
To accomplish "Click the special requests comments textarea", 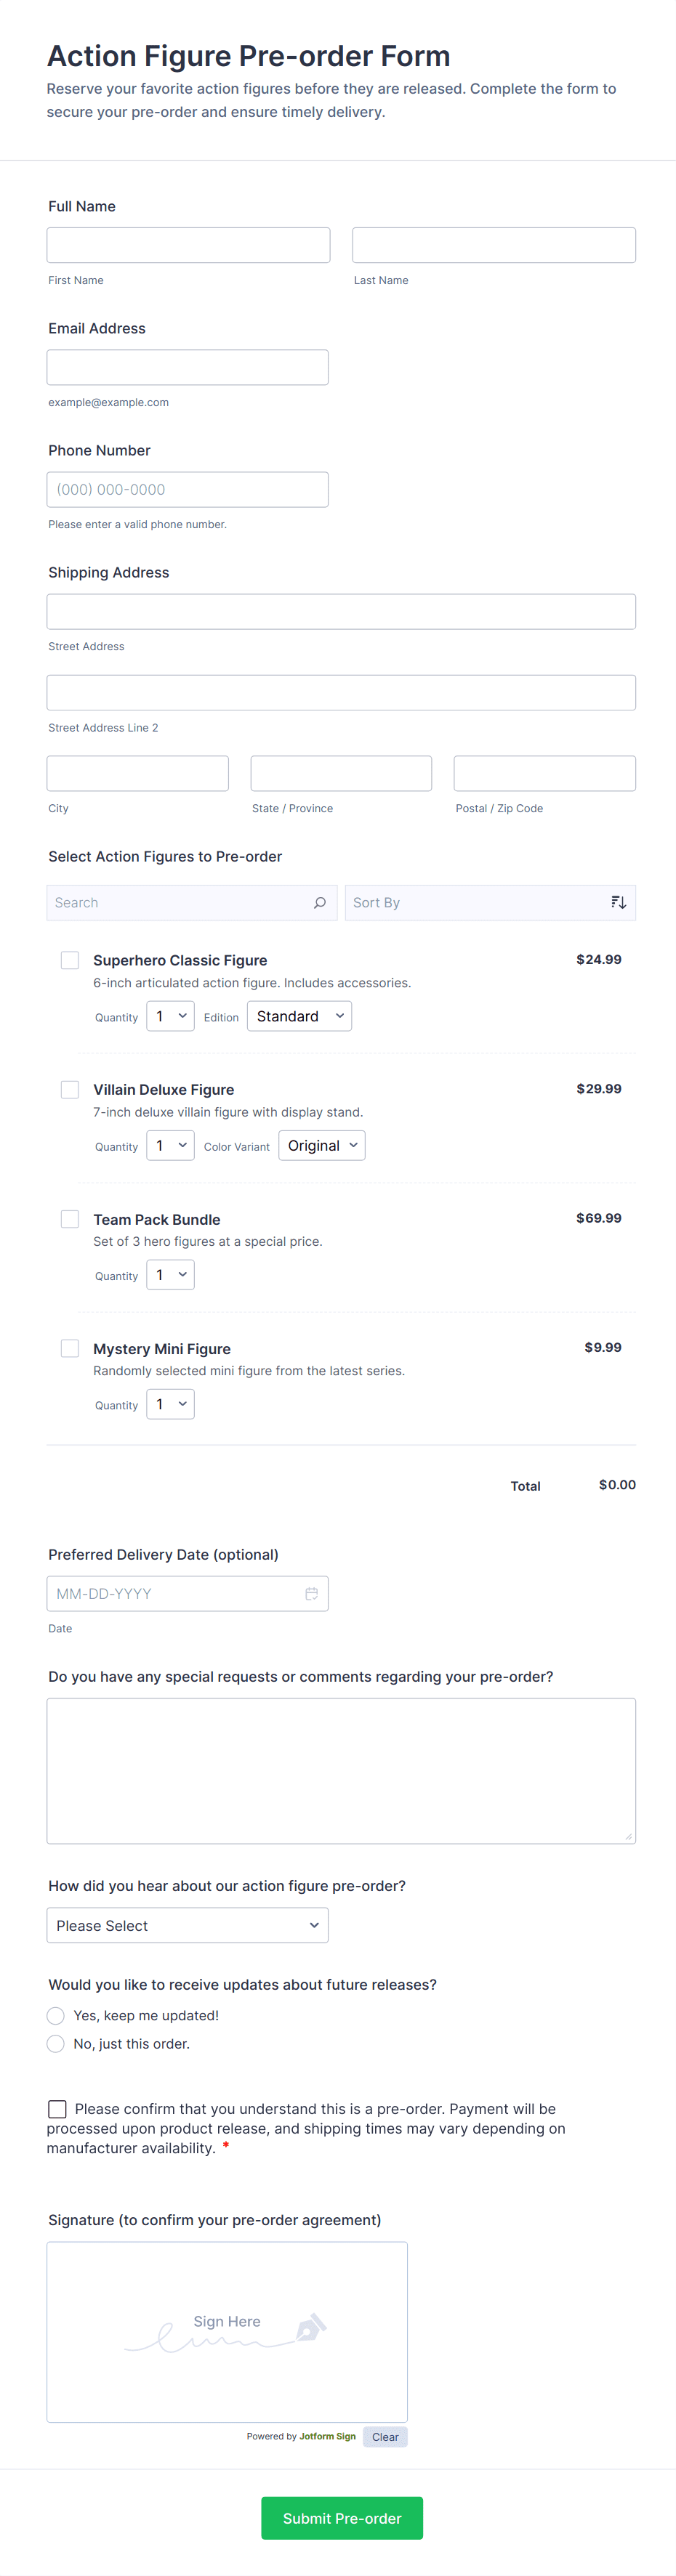I will coord(341,1770).
